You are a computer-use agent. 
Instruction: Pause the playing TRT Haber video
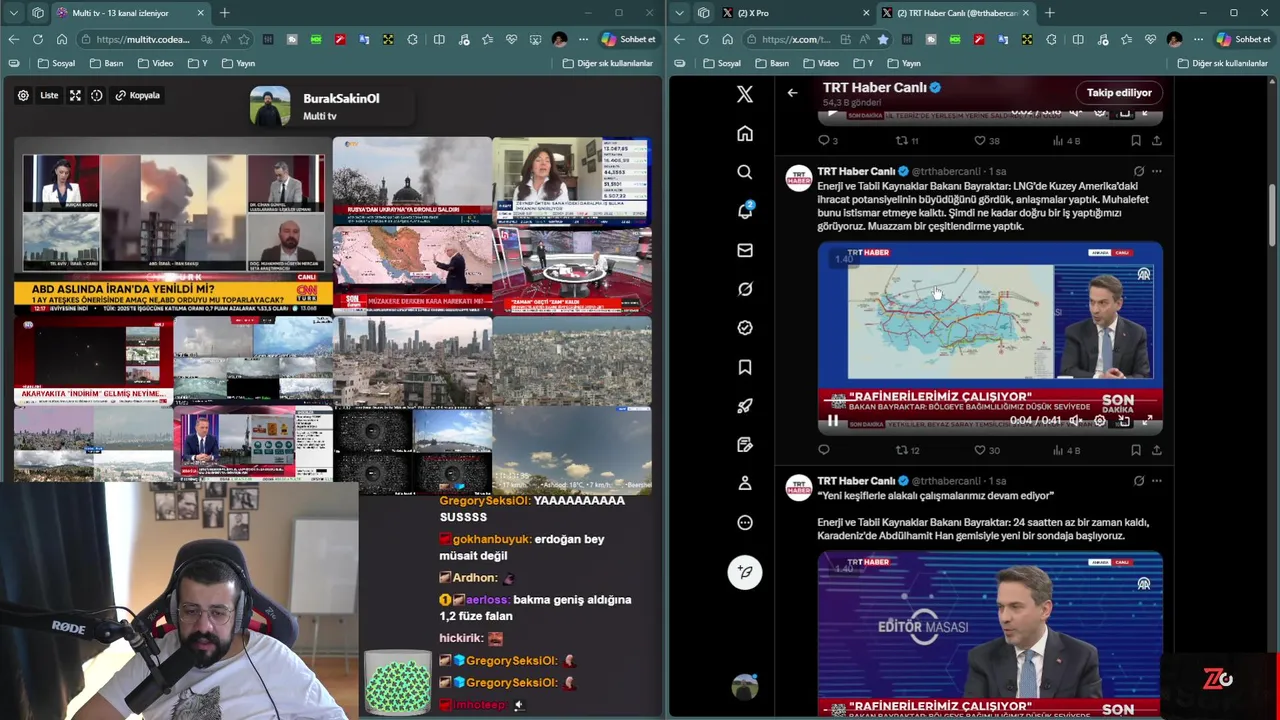[x=832, y=421]
